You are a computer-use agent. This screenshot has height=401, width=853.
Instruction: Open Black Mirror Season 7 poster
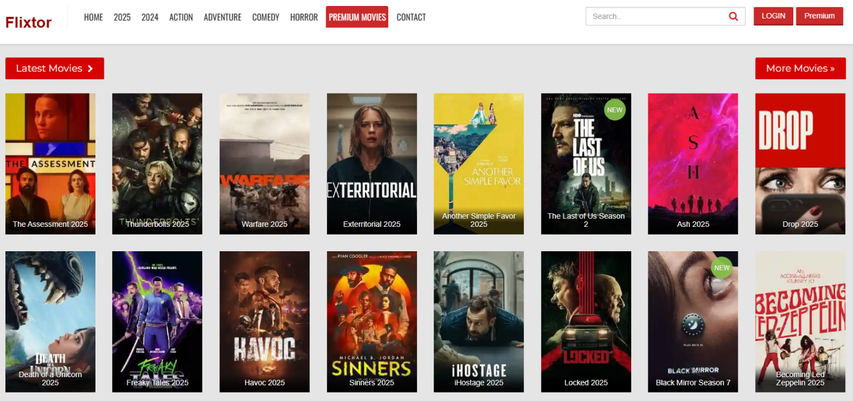[x=693, y=322]
